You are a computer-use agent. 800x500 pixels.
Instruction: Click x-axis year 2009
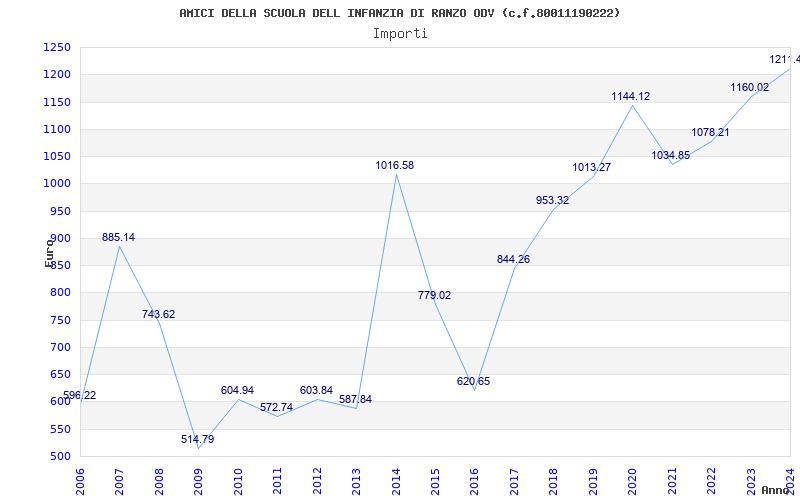(198, 482)
